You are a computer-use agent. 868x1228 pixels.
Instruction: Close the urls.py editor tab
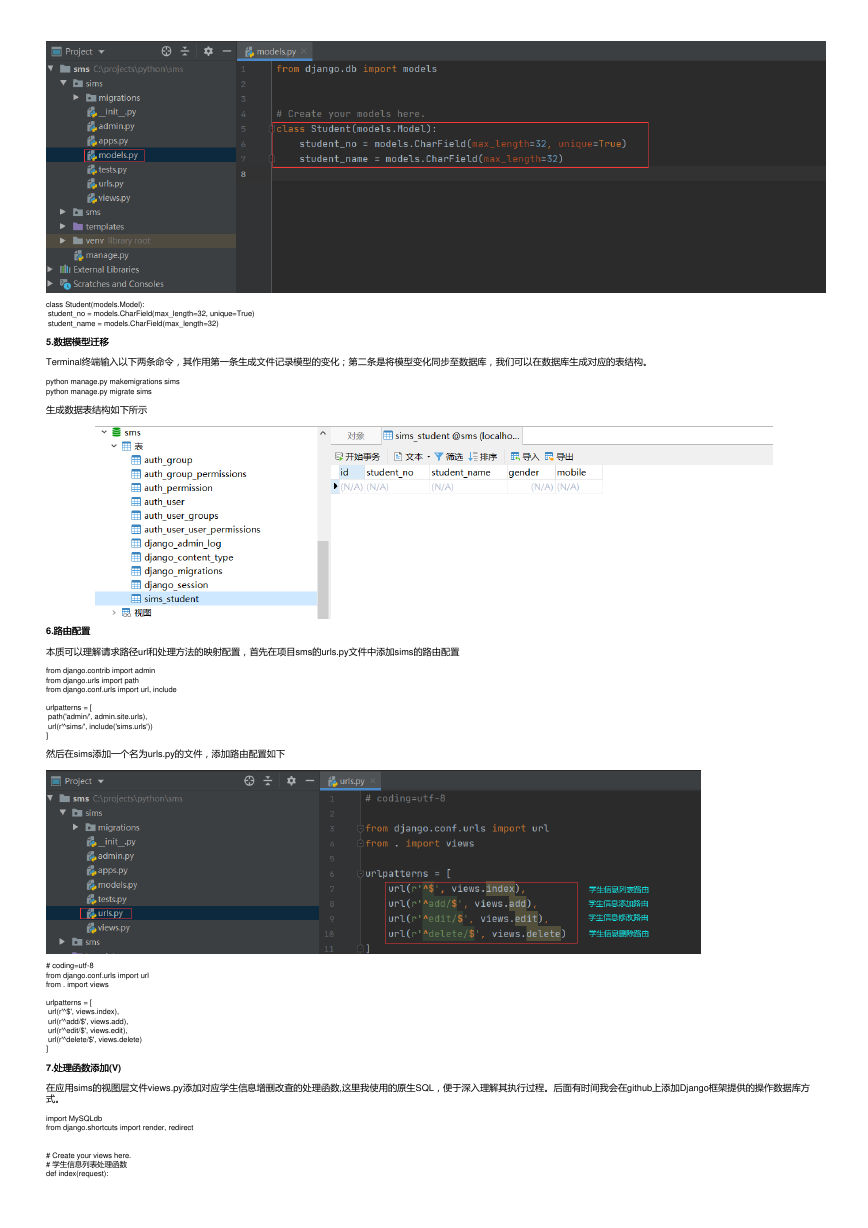tap(373, 781)
